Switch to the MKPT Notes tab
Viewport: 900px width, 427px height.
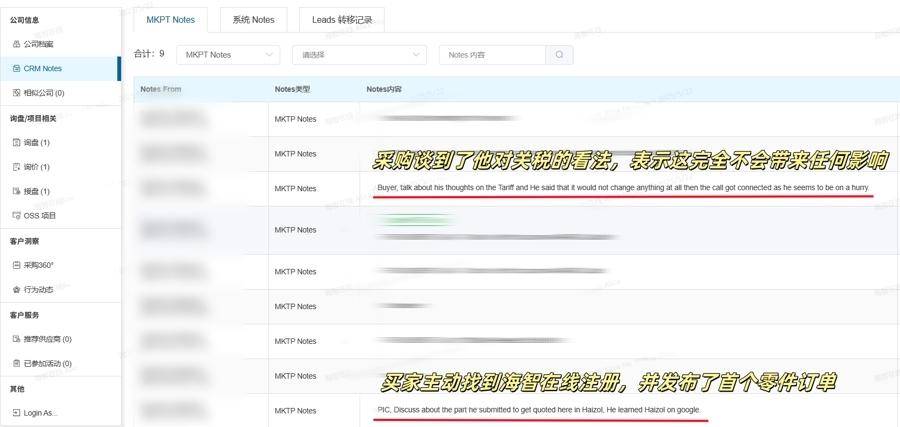tap(170, 20)
